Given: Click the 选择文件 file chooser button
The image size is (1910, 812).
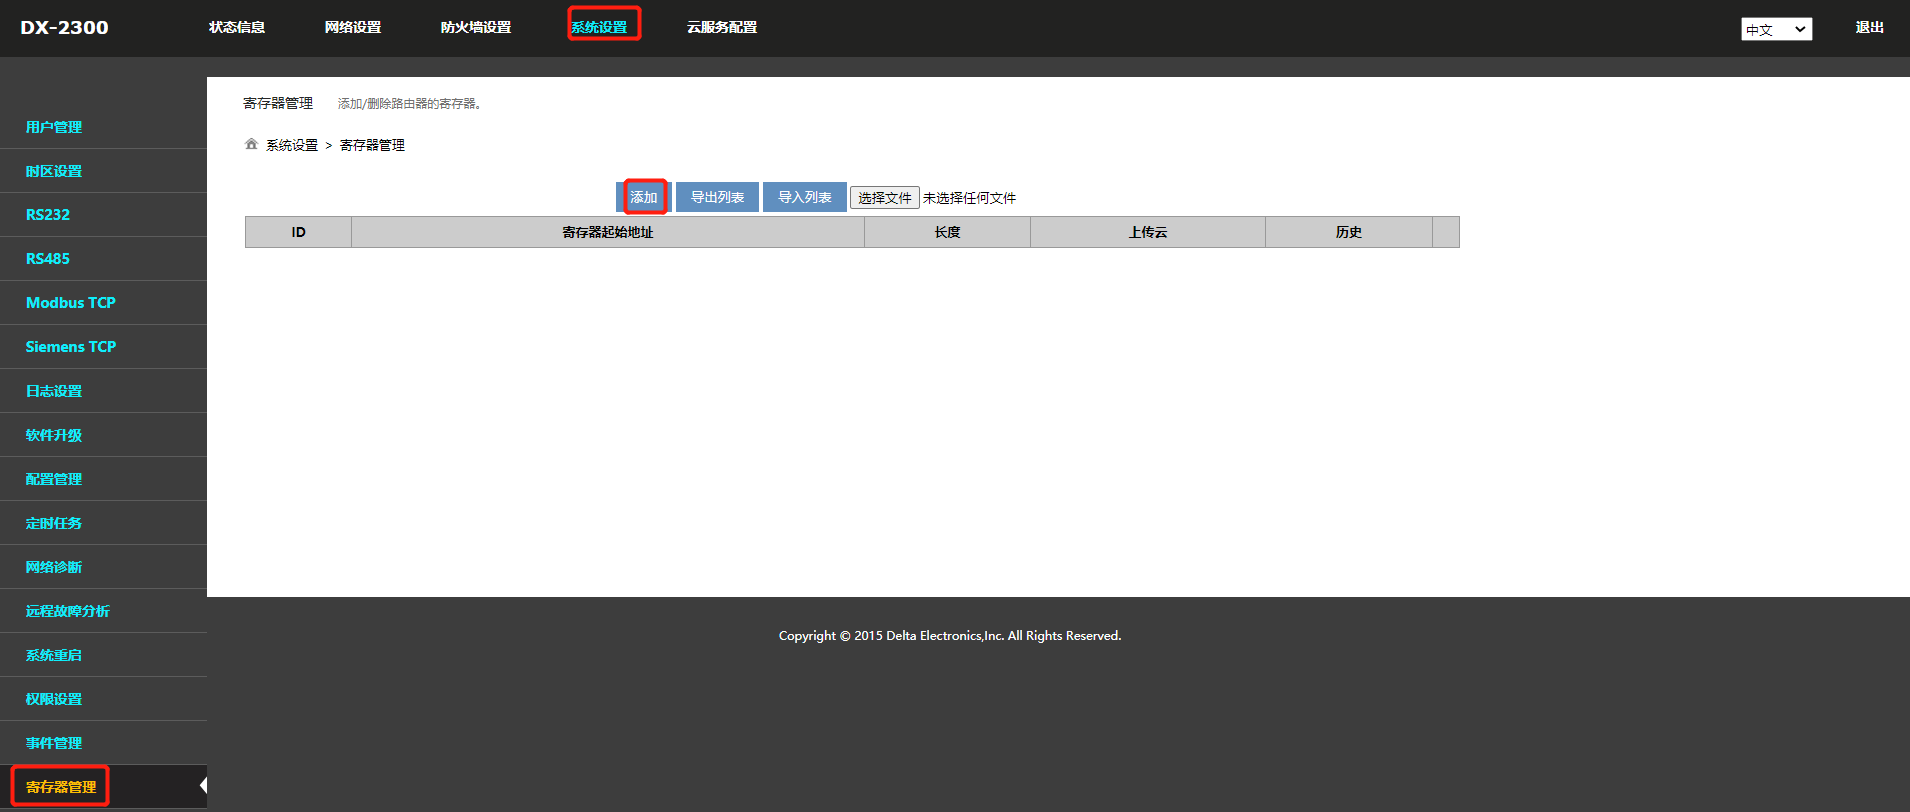Looking at the screenshot, I should point(885,198).
